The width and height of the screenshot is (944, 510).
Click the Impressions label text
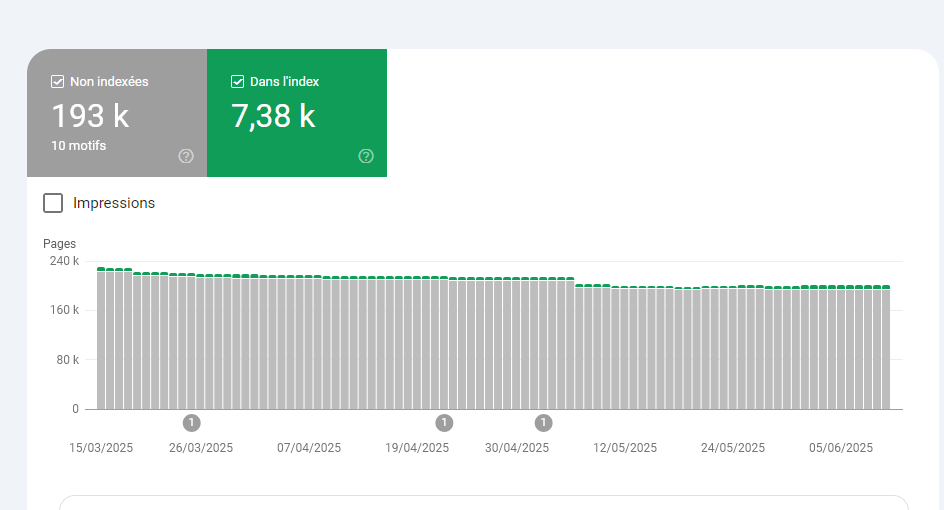[x=114, y=204]
